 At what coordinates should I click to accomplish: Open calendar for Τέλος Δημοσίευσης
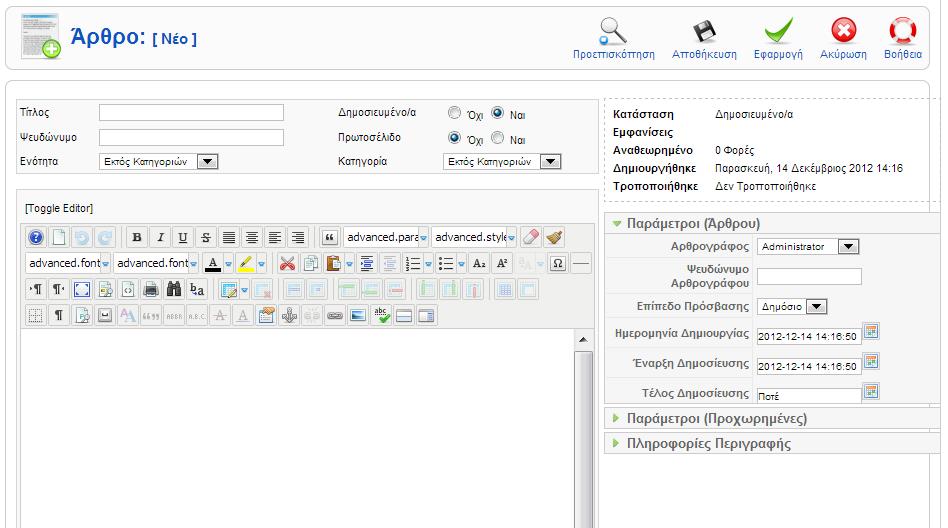(x=871, y=391)
